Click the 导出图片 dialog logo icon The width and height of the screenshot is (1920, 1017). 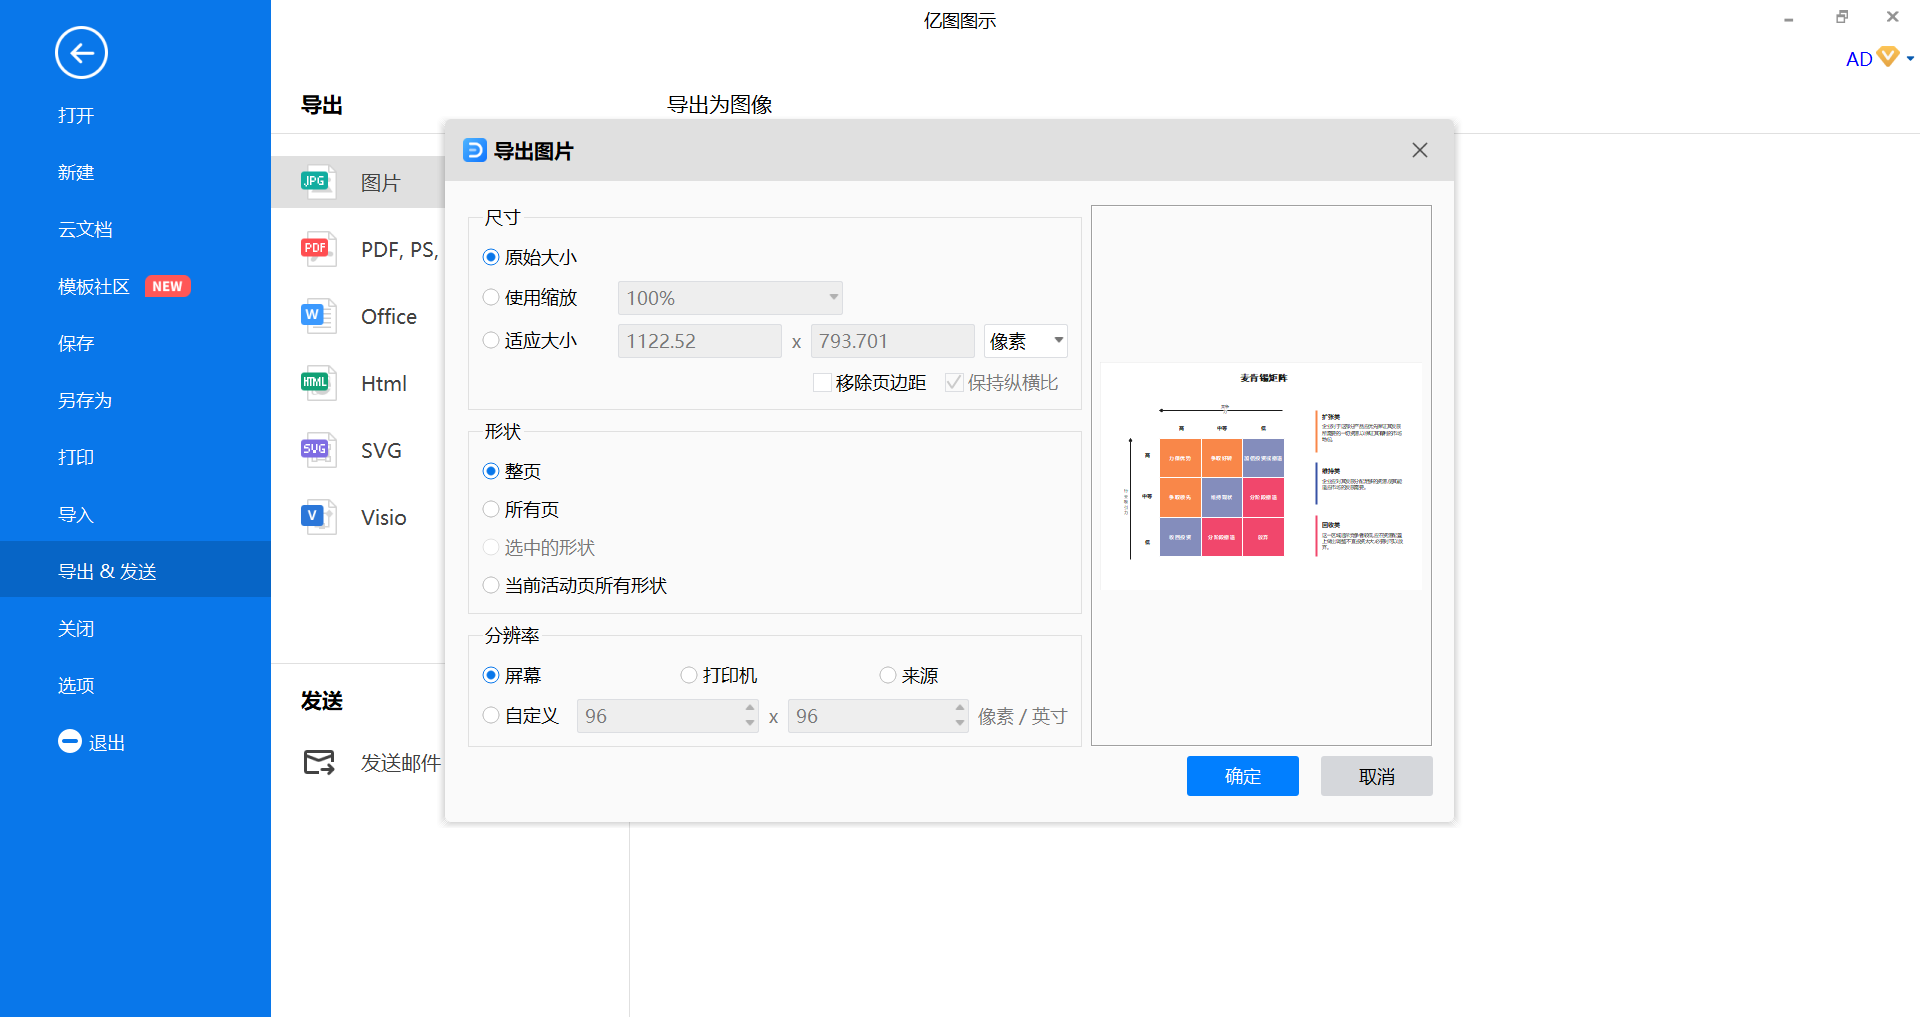click(x=475, y=150)
